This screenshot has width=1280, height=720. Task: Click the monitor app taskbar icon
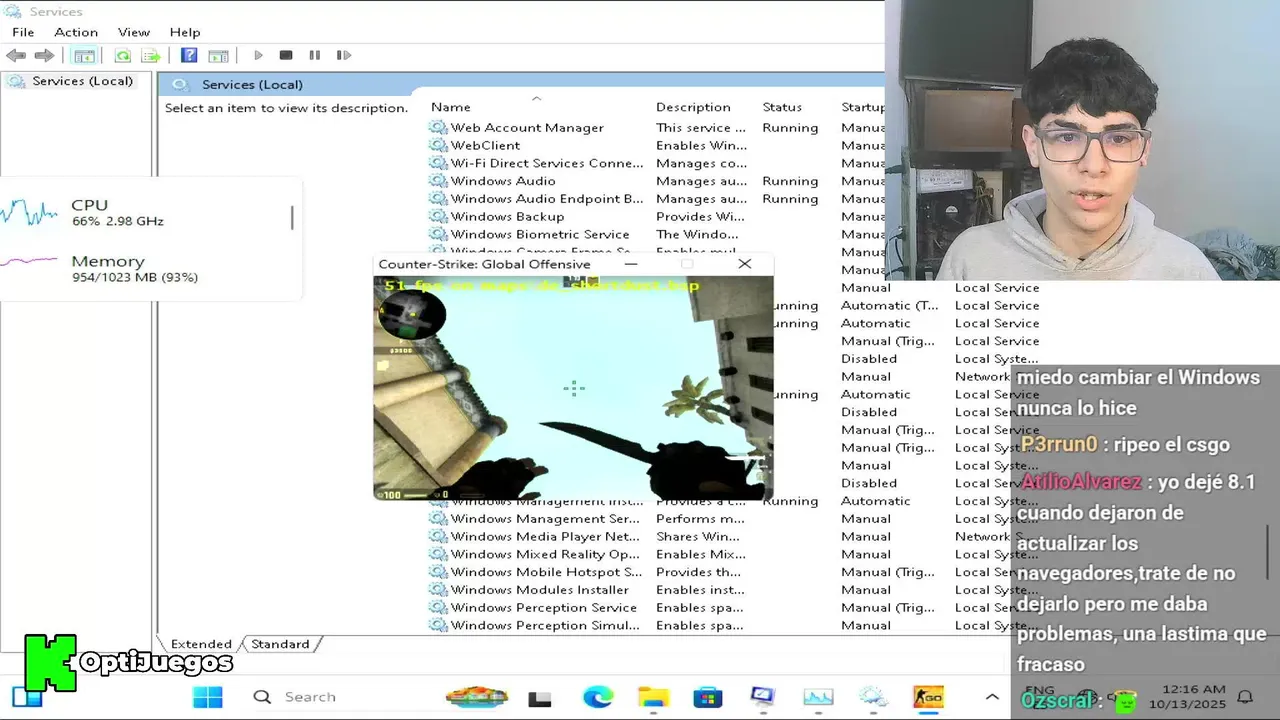pos(763,697)
